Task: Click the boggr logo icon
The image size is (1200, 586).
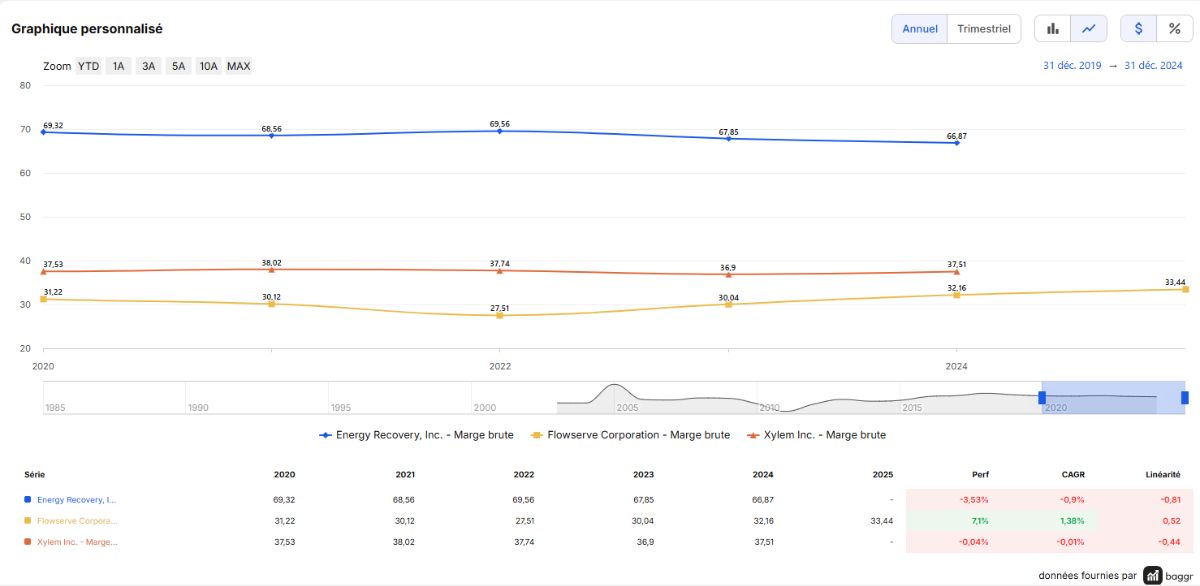Action: point(1153,575)
